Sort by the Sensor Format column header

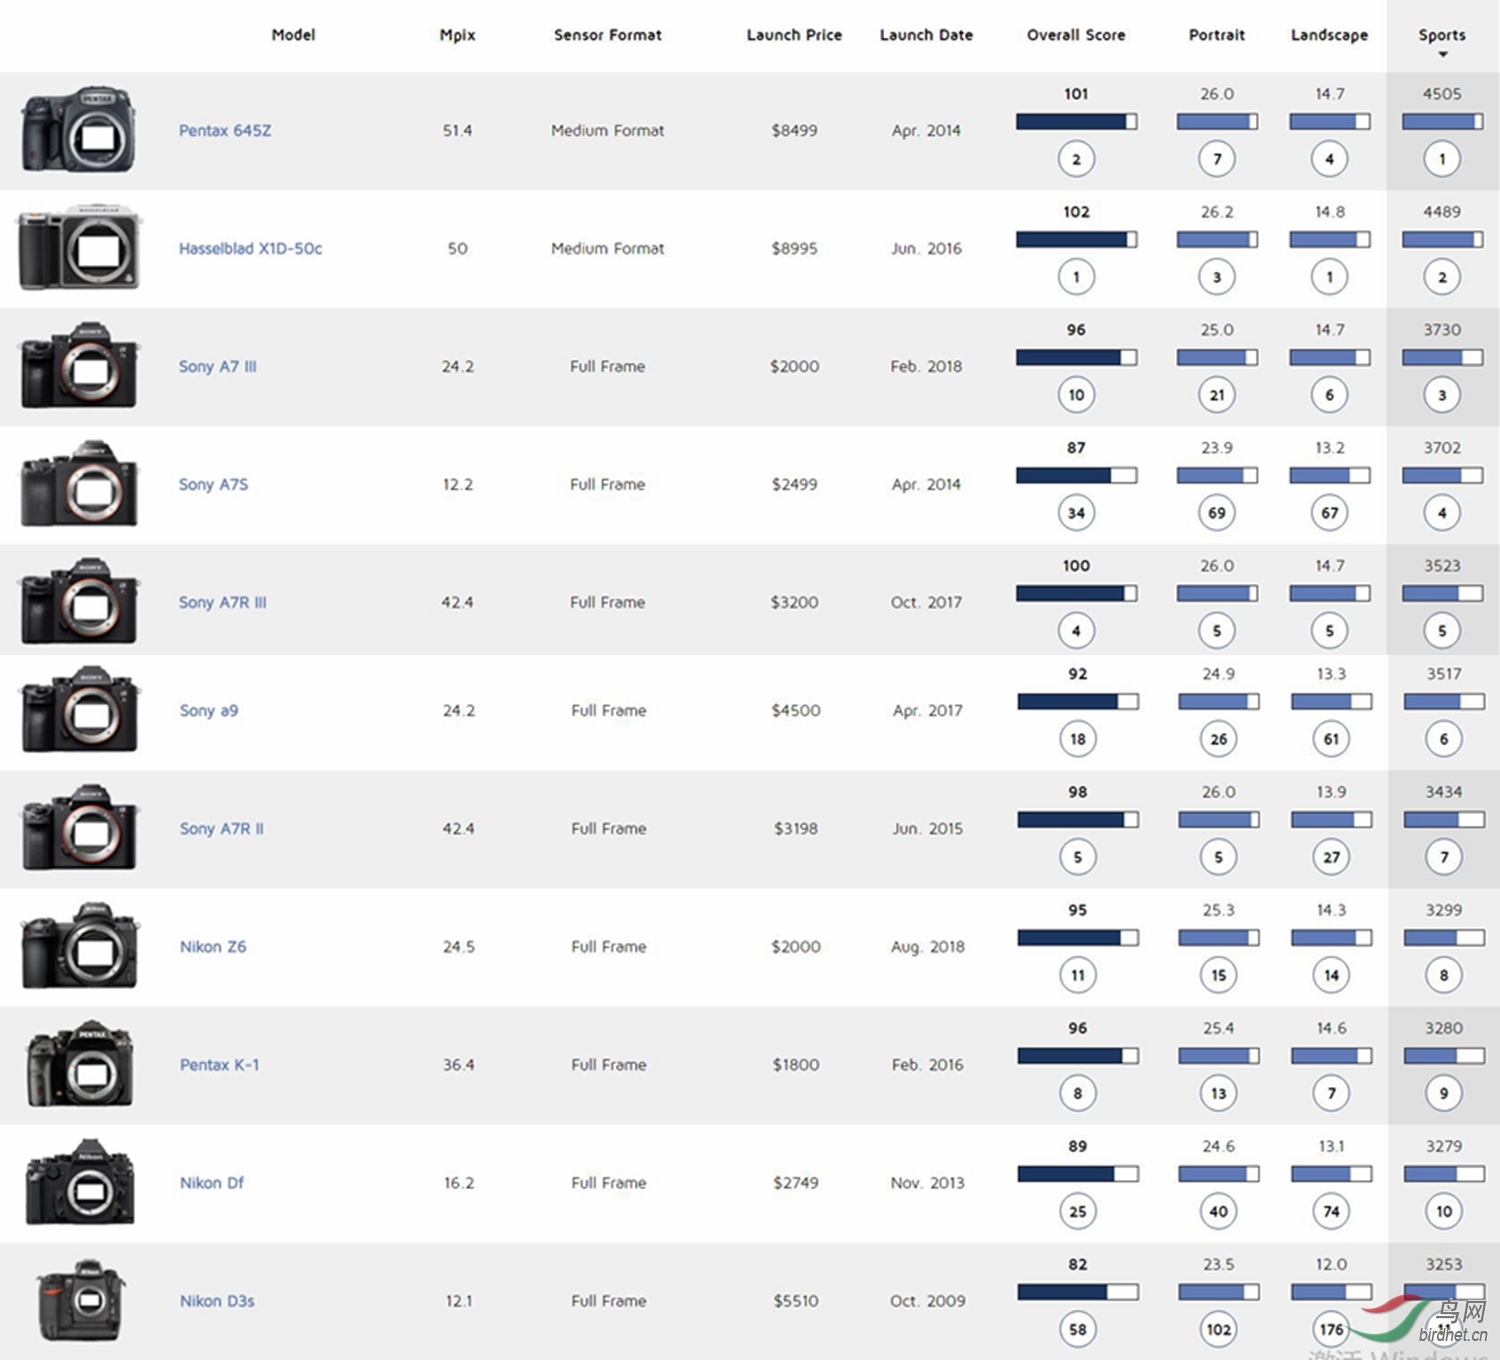point(608,35)
